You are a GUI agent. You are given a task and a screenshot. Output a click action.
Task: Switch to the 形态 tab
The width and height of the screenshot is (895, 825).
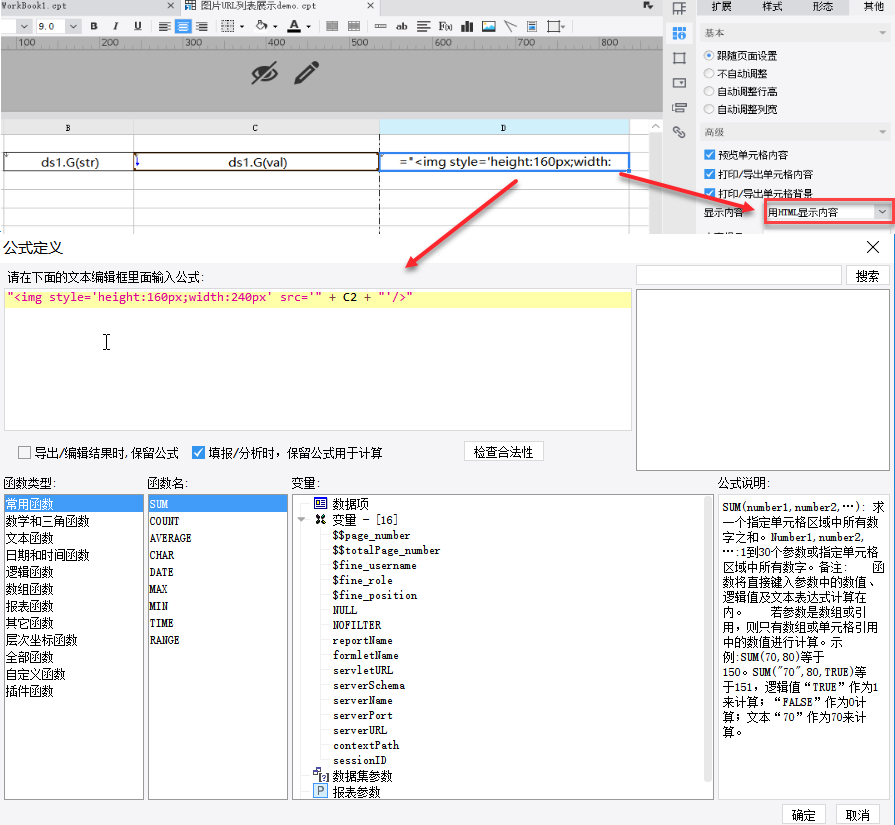tap(823, 7)
